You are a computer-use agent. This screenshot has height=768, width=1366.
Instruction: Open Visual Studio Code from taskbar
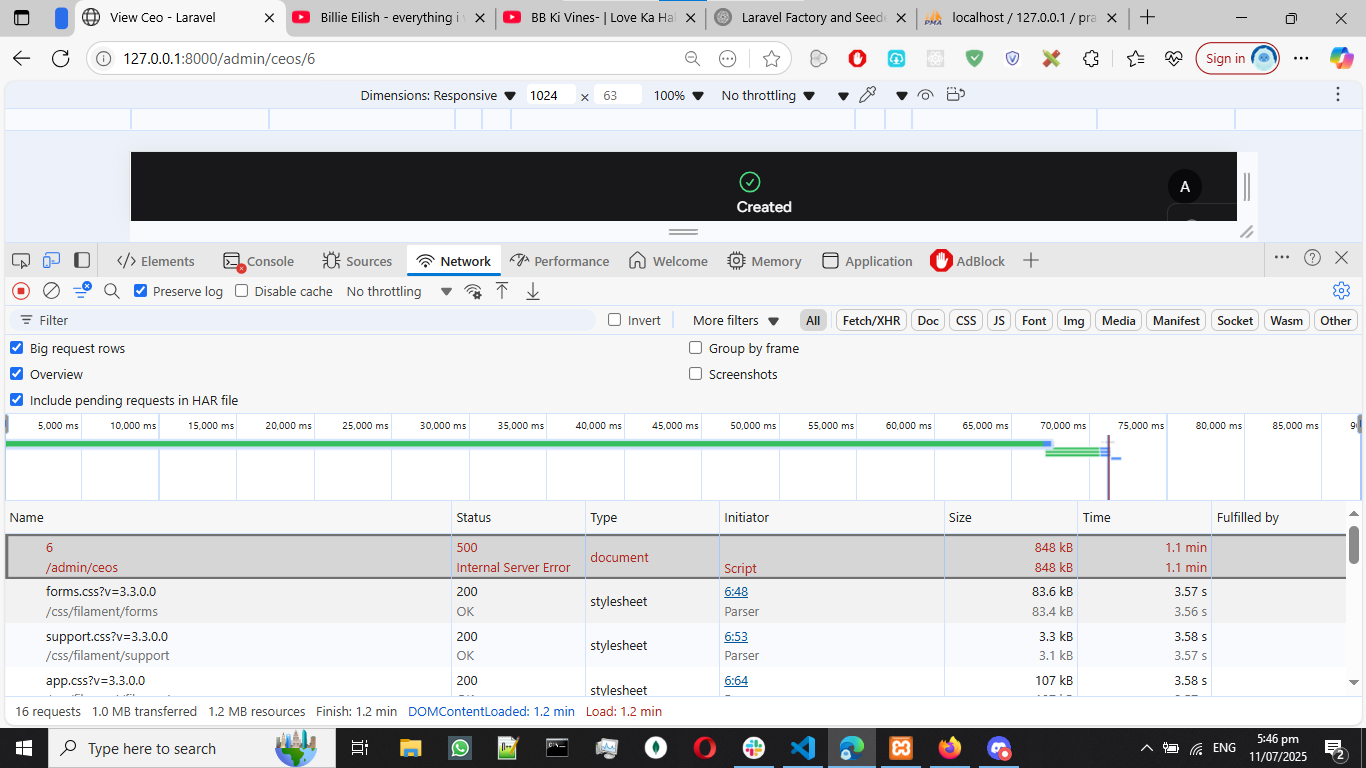pyautogui.click(x=802, y=748)
